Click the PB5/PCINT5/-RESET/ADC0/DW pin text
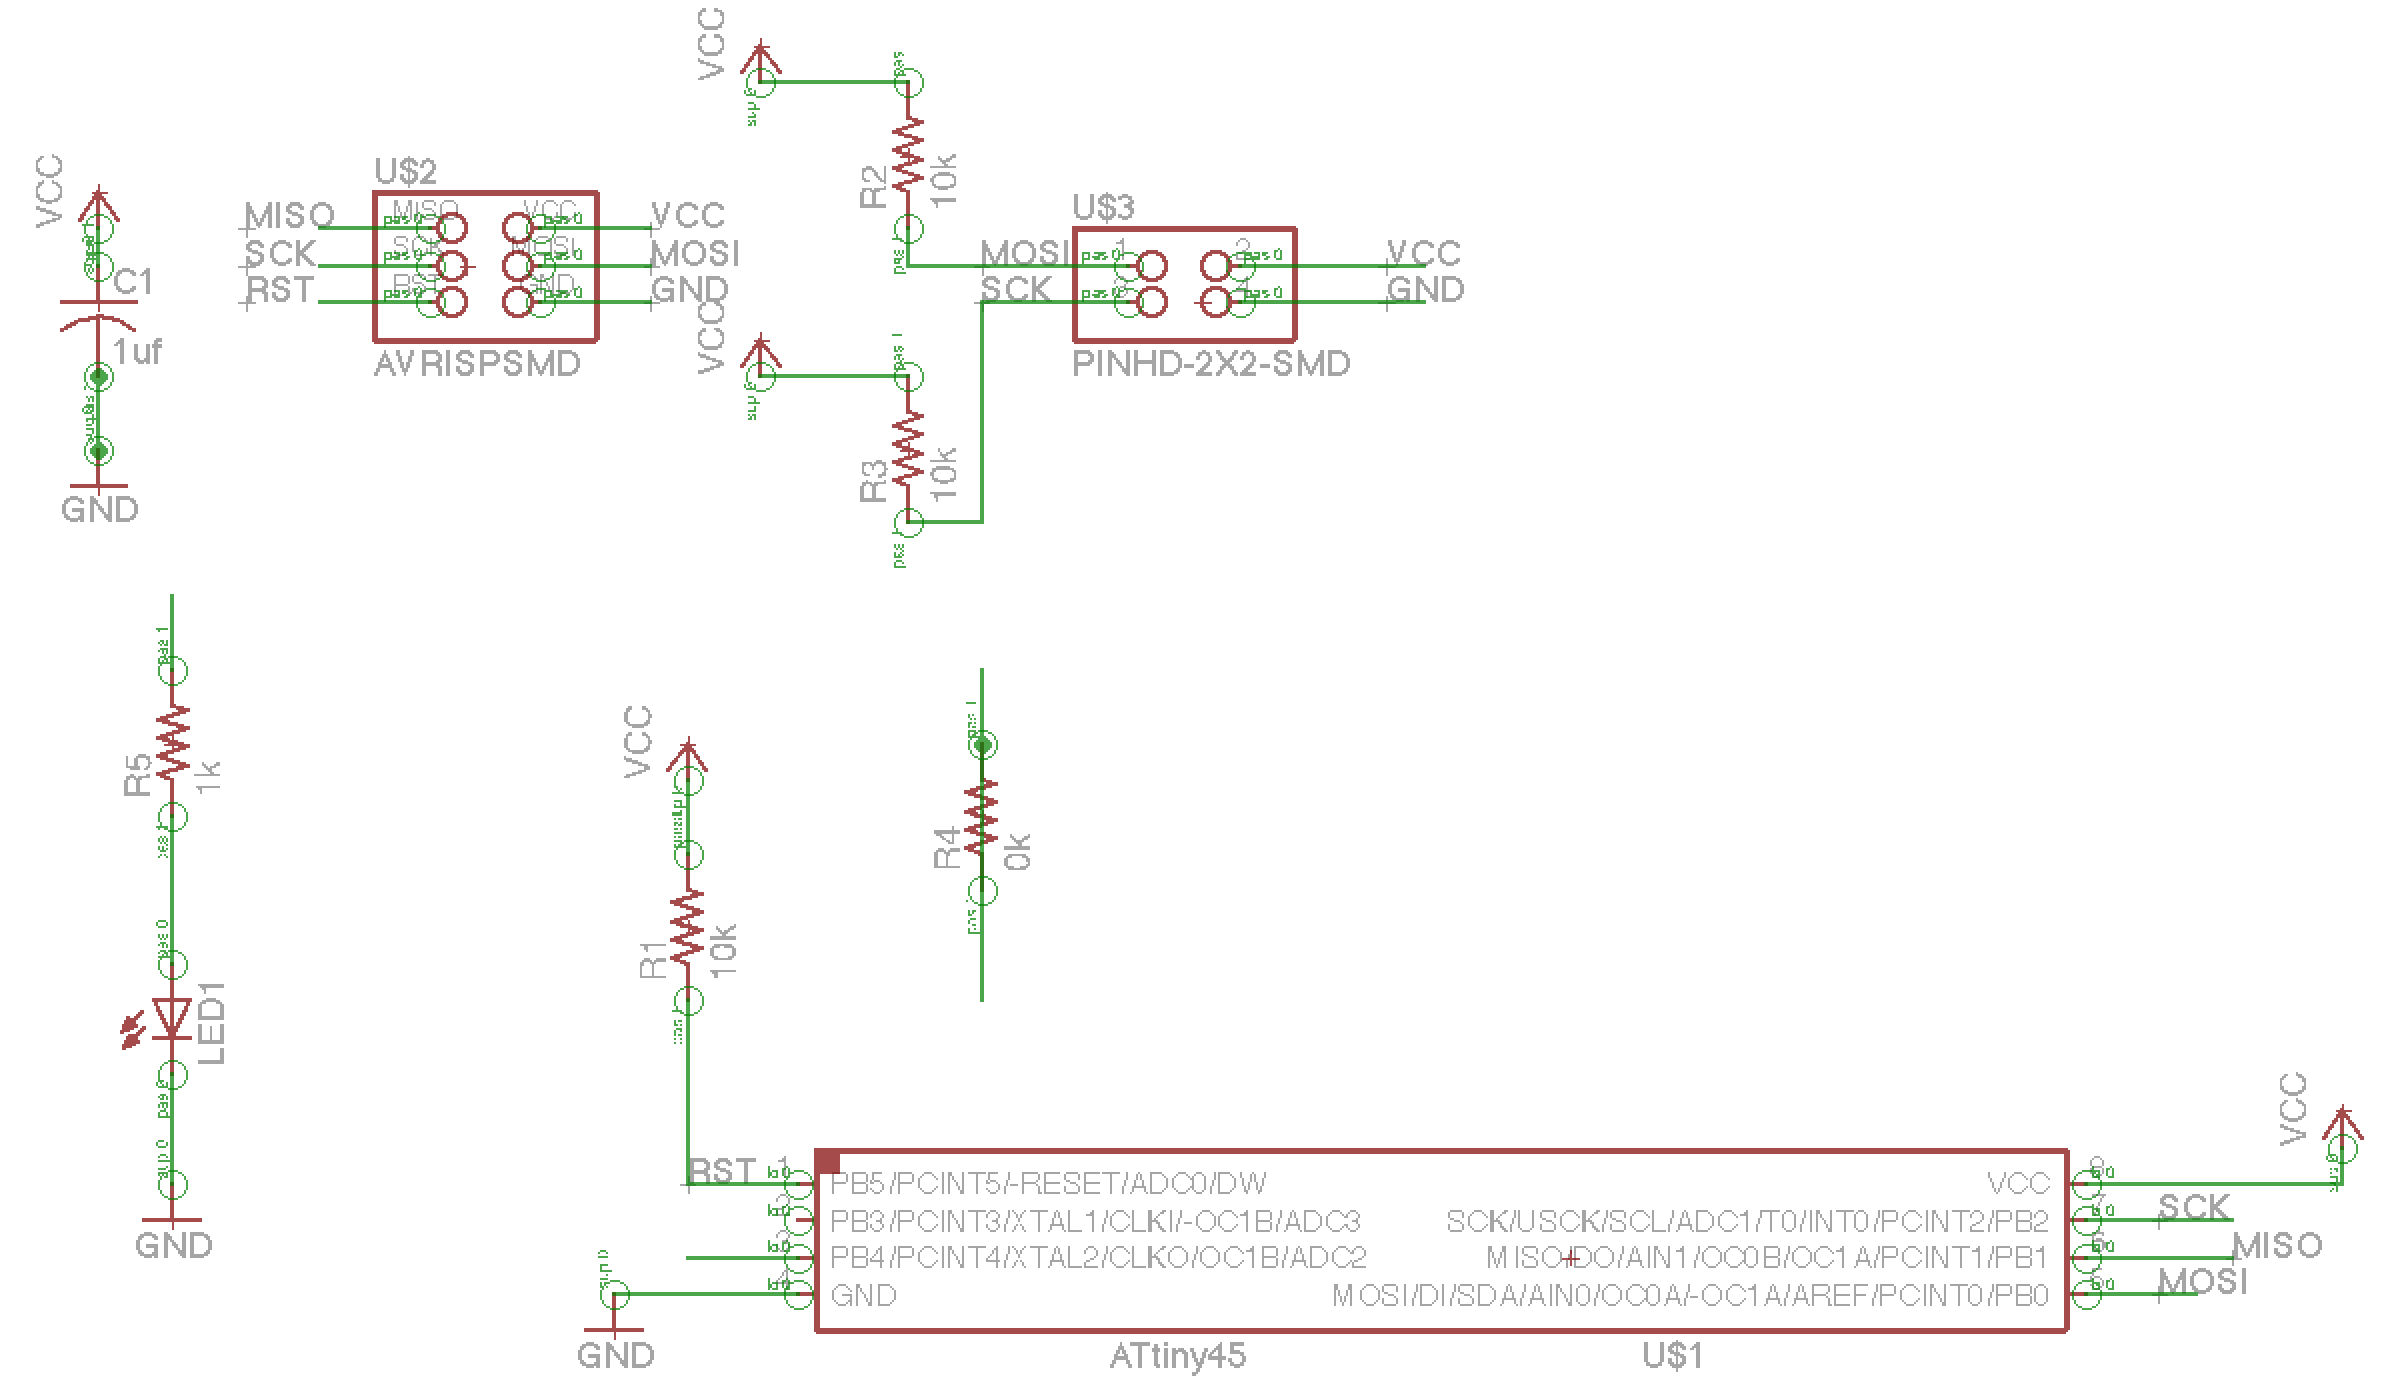Viewport: 2386px width, 1398px height. (x=1048, y=1184)
